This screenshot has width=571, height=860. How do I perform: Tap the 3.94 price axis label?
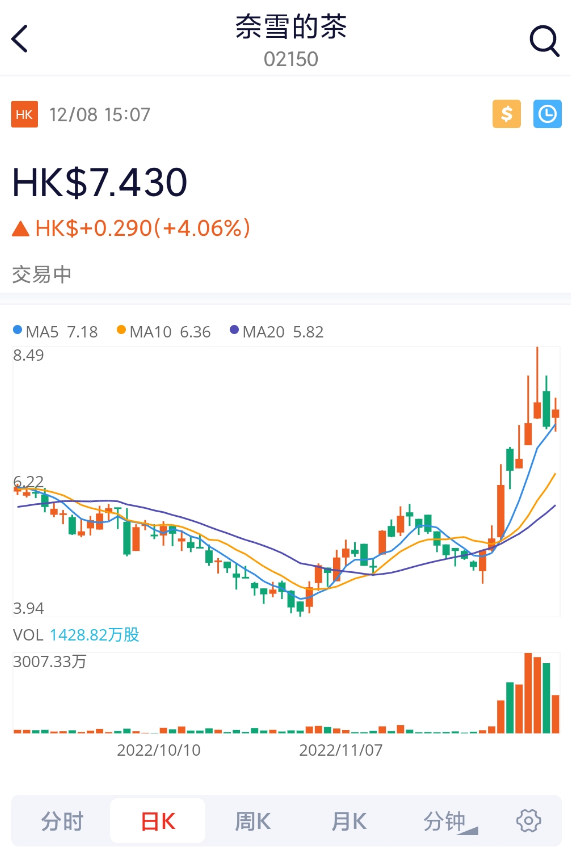(x=28, y=608)
